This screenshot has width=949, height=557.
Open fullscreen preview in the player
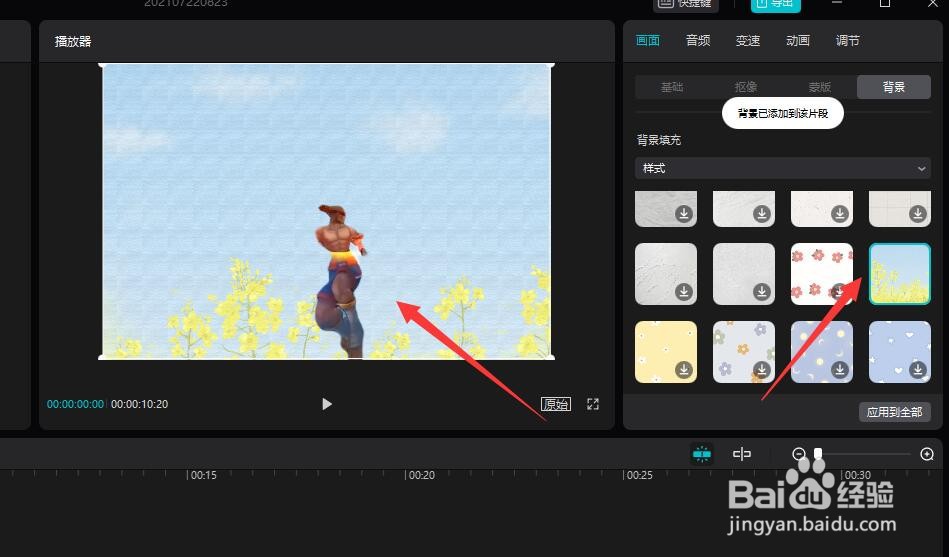[x=593, y=404]
